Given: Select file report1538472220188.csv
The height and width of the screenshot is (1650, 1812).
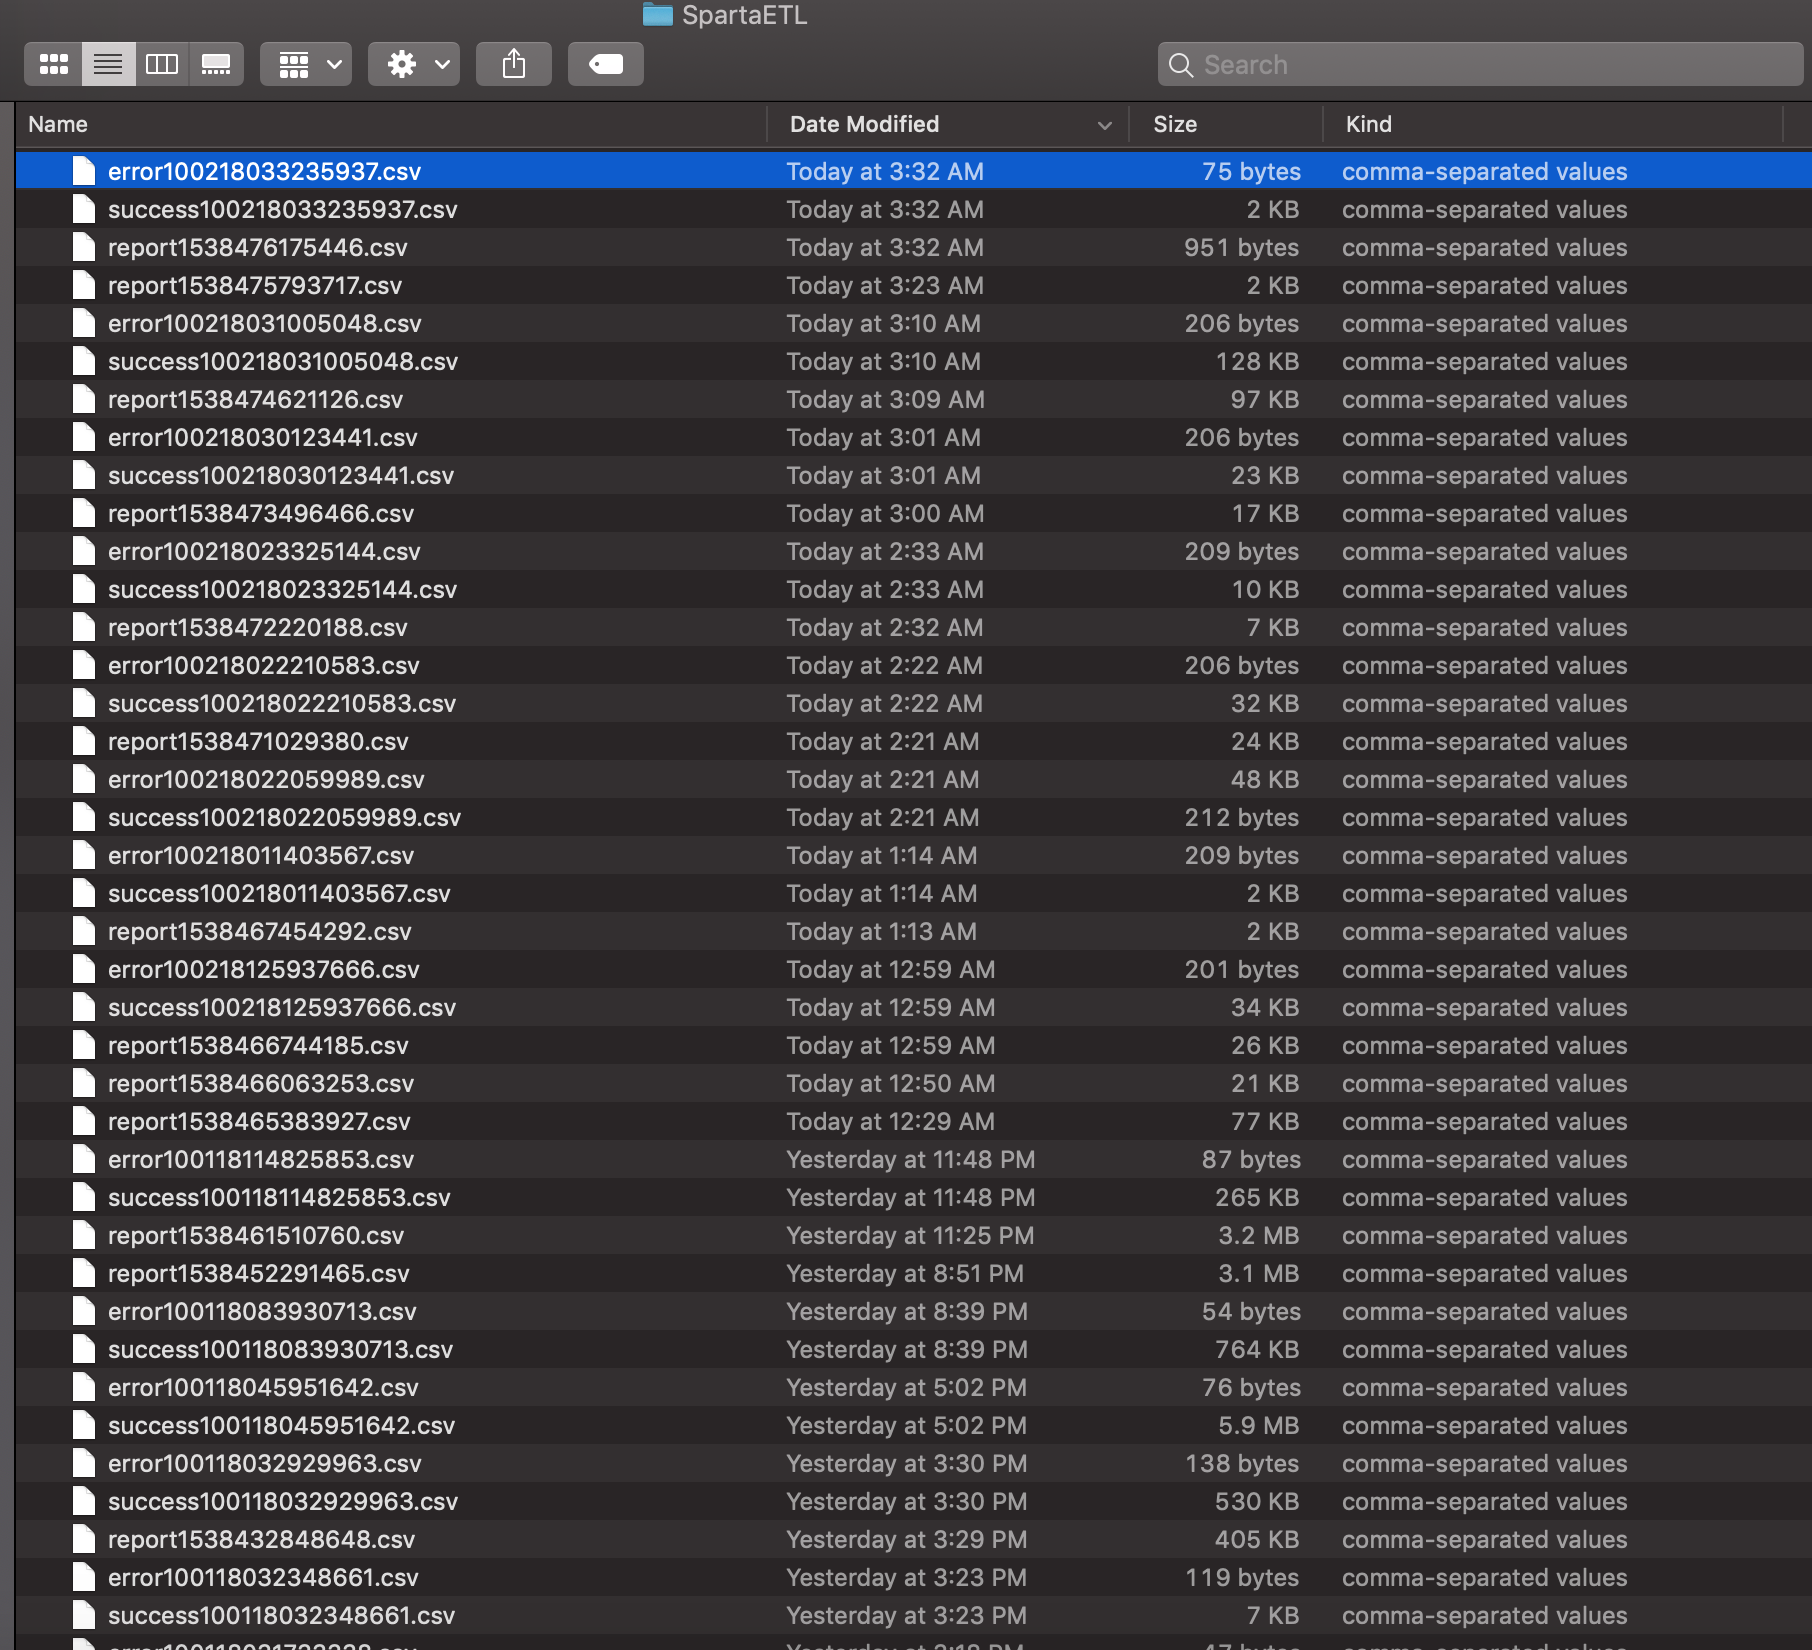Looking at the screenshot, I should (914, 627).
